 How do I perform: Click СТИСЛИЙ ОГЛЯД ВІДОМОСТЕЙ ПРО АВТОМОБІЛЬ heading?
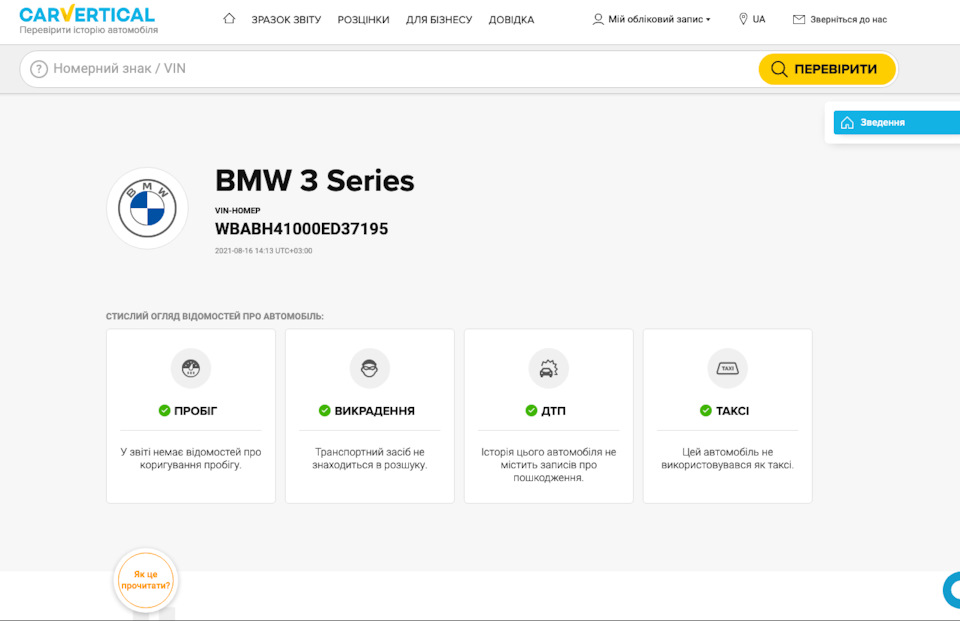point(215,317)
